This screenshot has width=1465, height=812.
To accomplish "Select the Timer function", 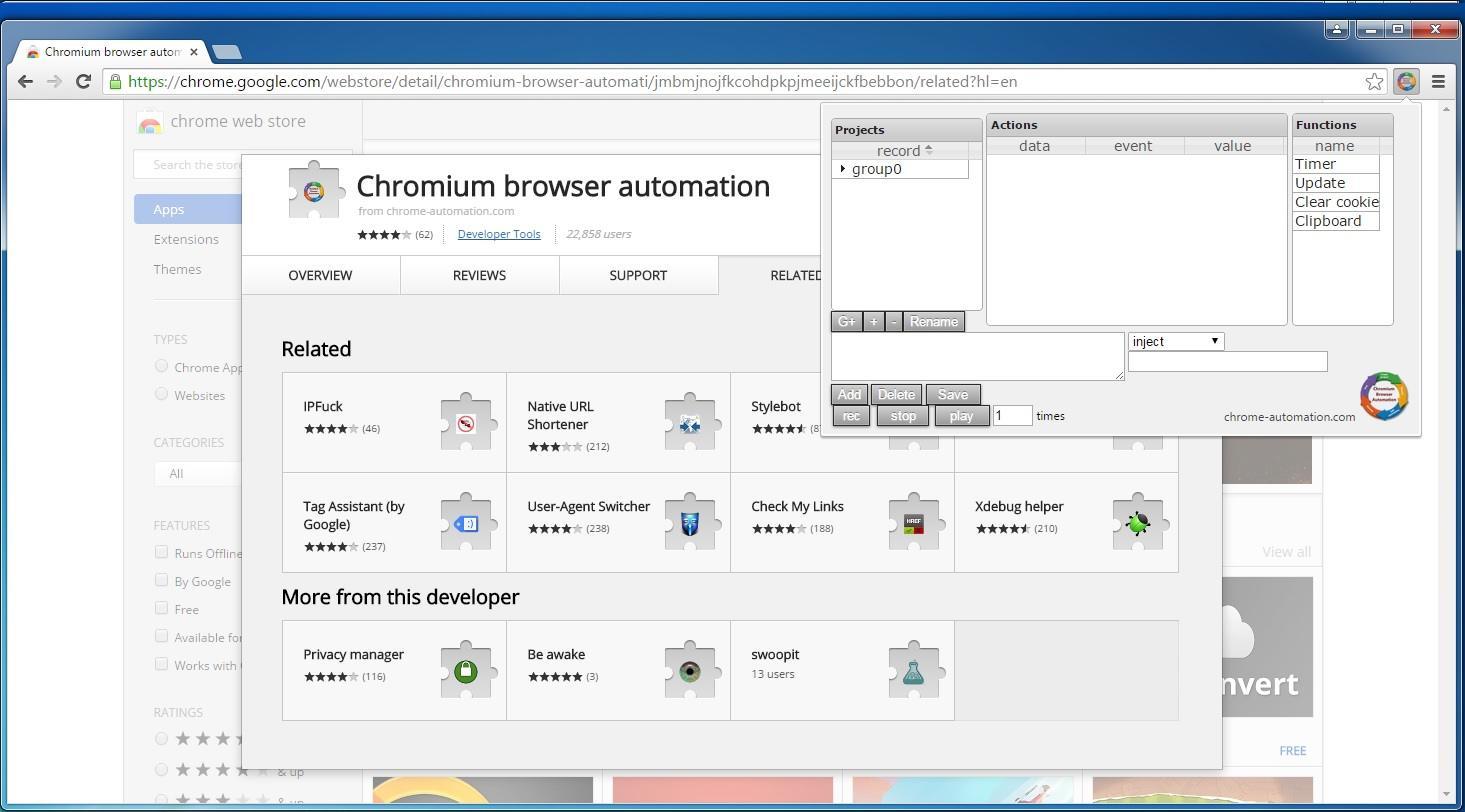I will coord(1336,164).
